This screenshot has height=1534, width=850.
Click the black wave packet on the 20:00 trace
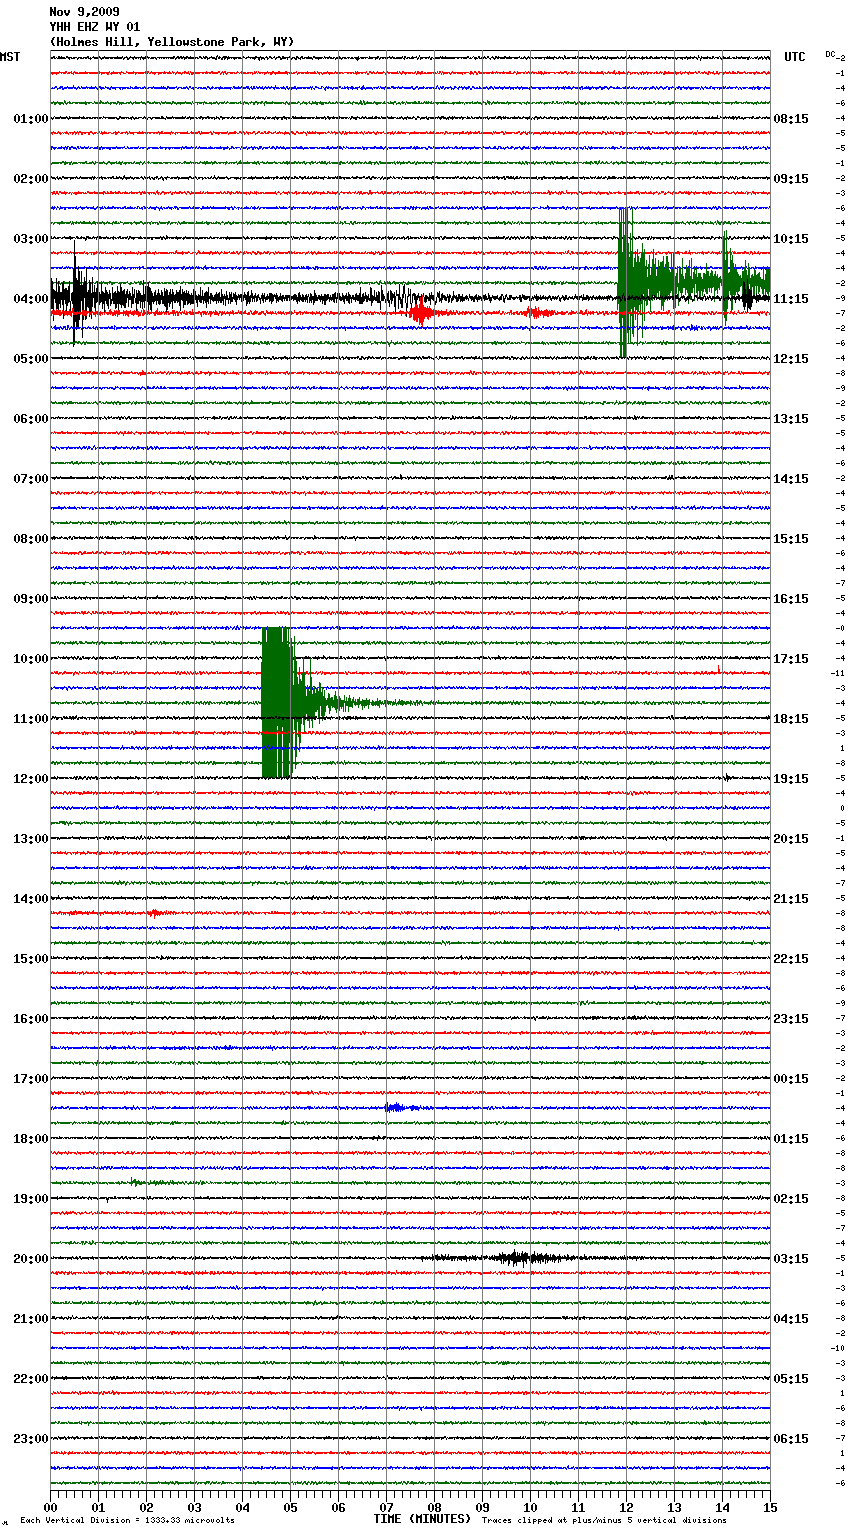click(516, 1258)
